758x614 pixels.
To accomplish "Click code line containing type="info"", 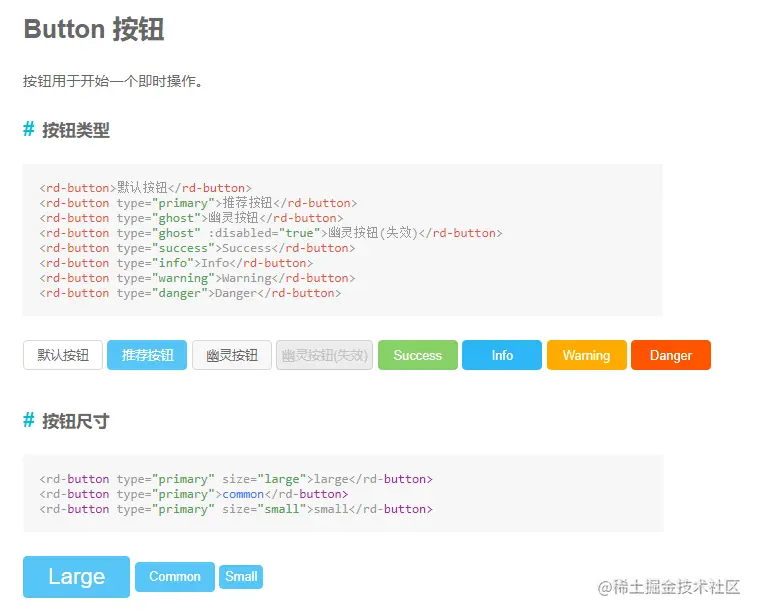I will (x=176, y=263).
